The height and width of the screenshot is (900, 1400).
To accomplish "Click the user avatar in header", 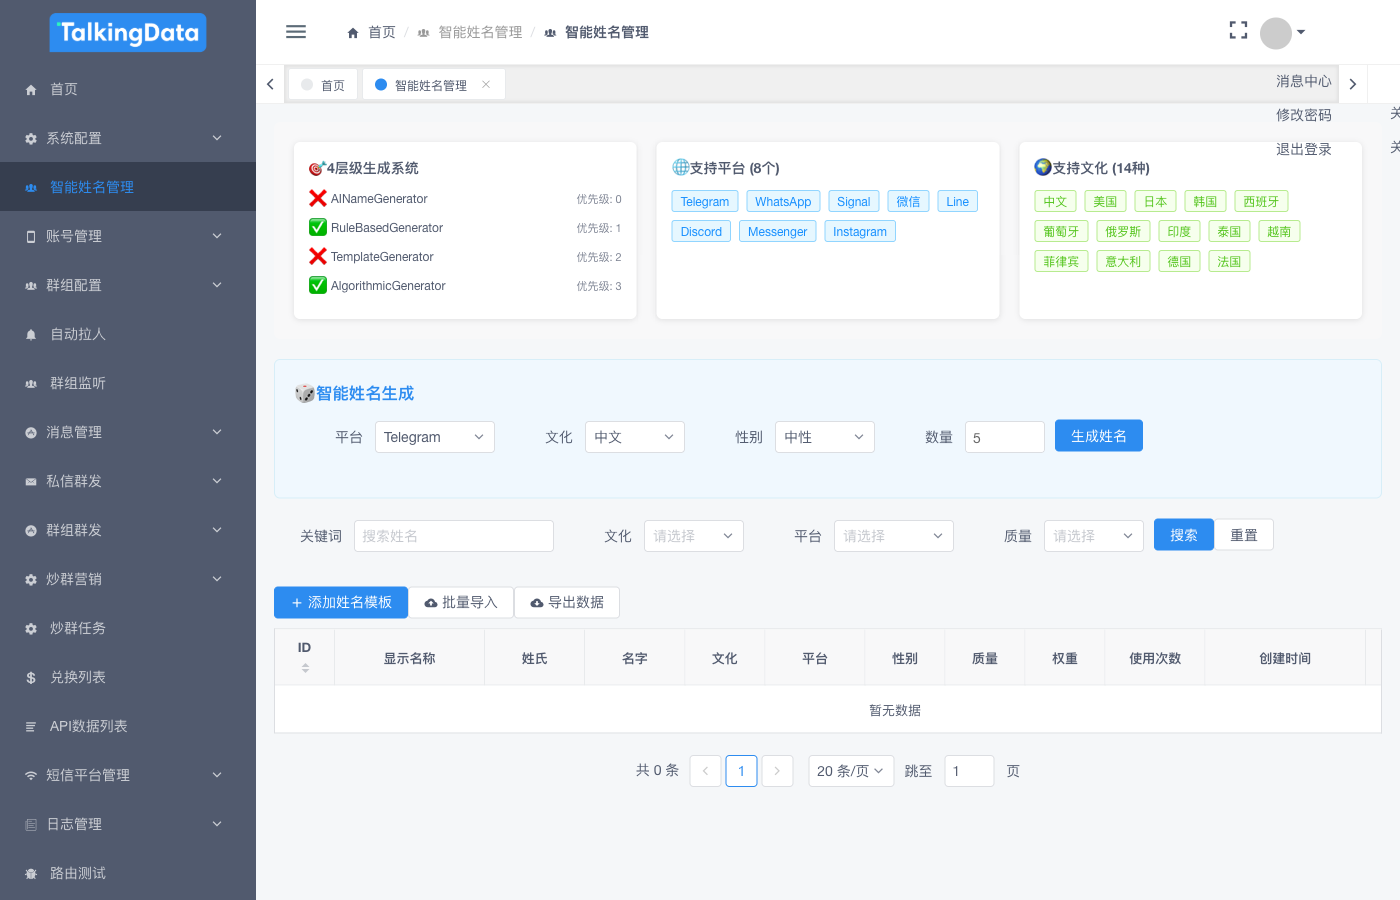I will 1276,33.
